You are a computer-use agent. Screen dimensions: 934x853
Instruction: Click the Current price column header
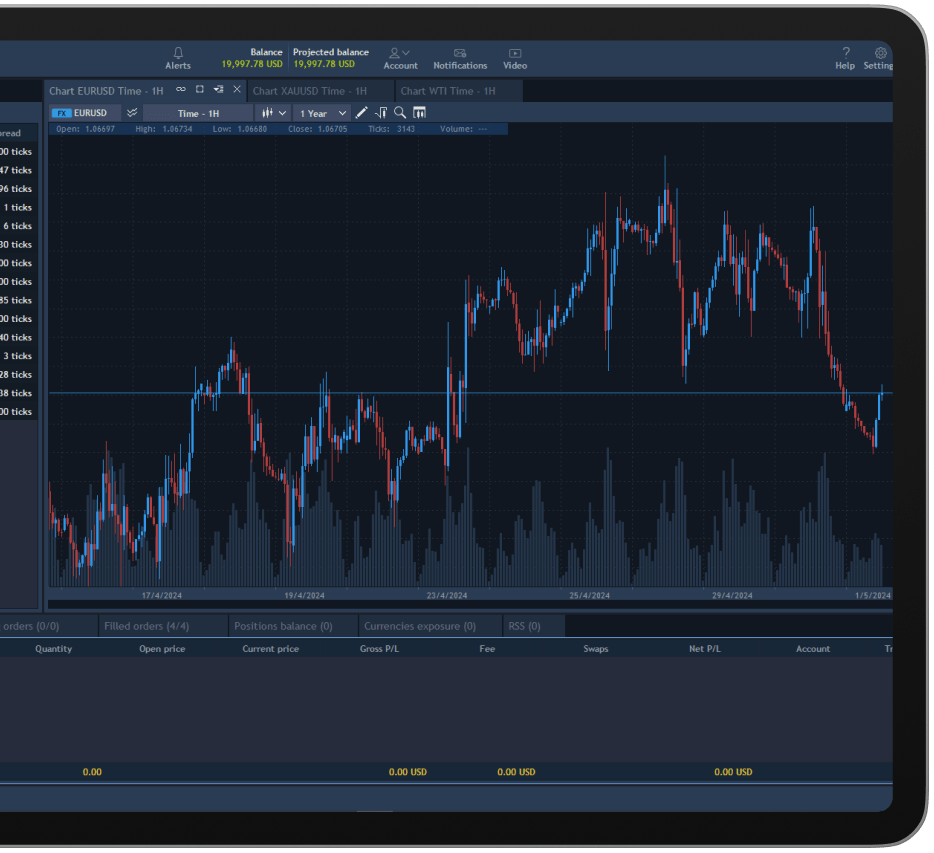[270, 649]
